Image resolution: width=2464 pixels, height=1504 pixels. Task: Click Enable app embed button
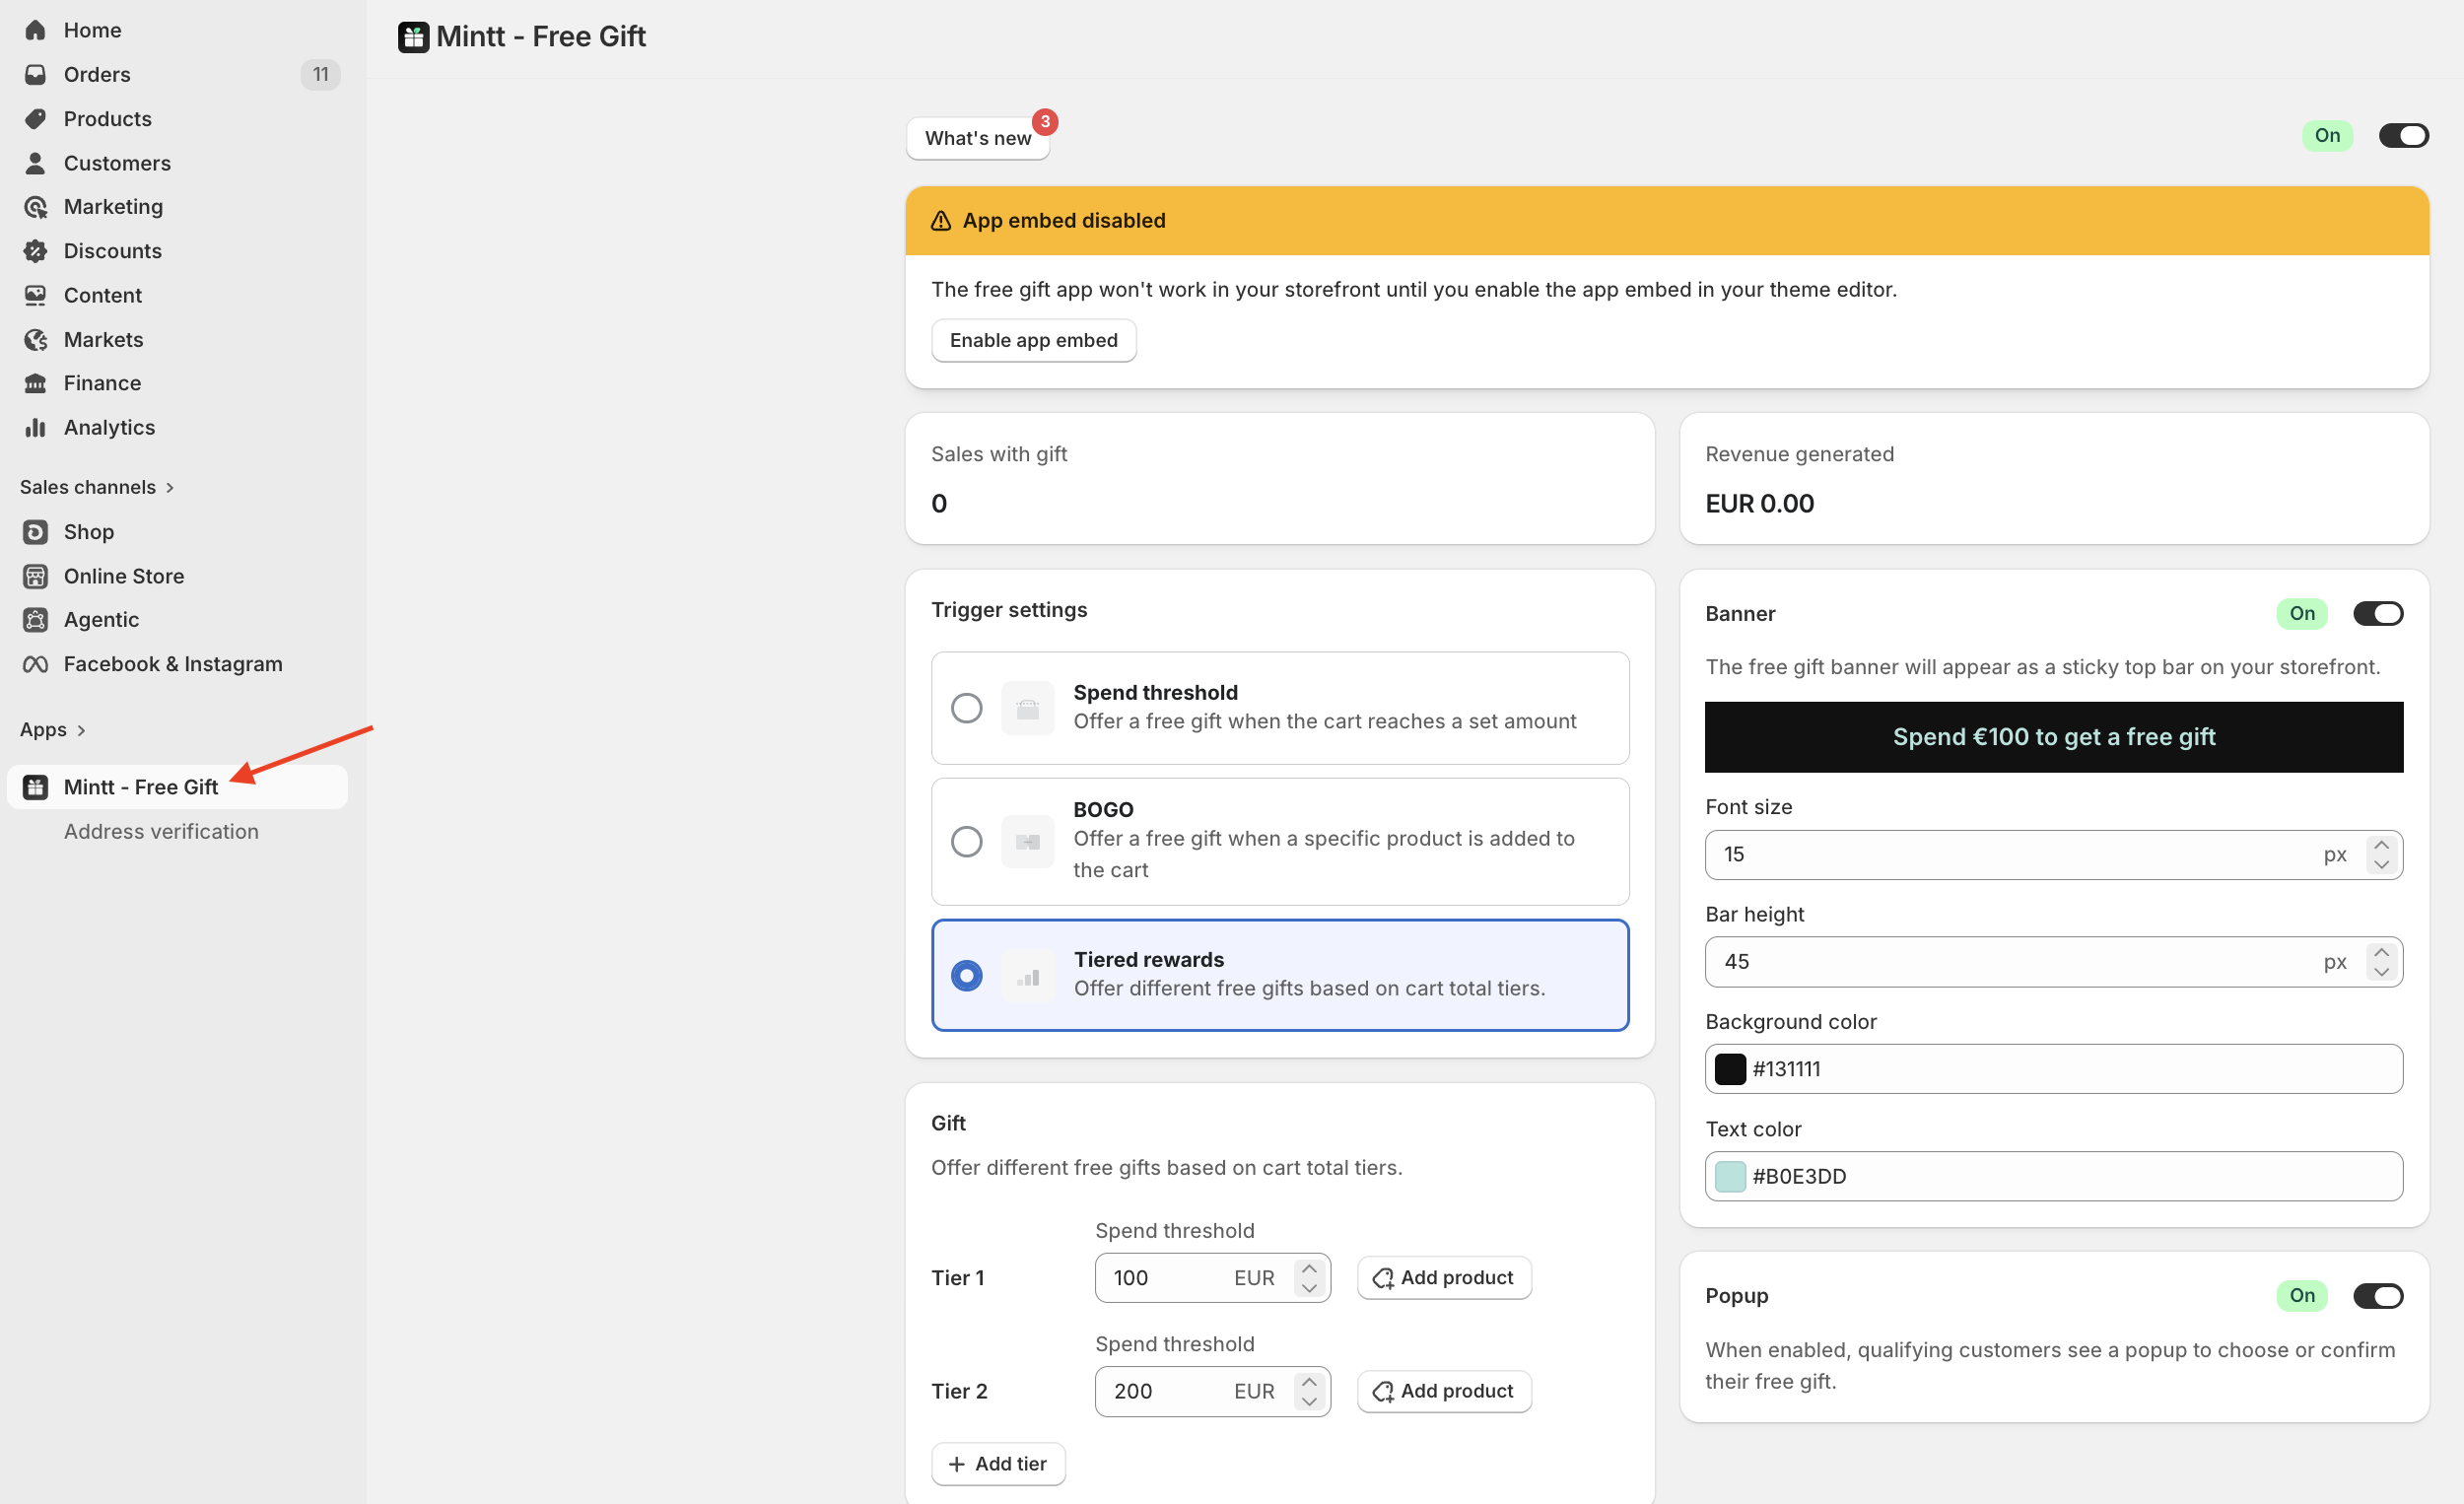coord(1033,340)
